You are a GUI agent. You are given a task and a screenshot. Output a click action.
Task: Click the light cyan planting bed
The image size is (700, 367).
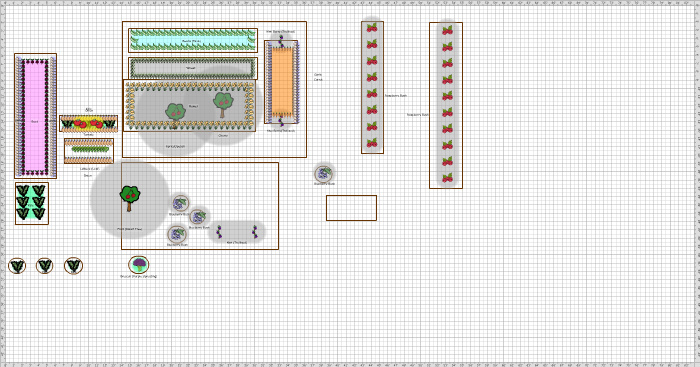pos(193,41)
